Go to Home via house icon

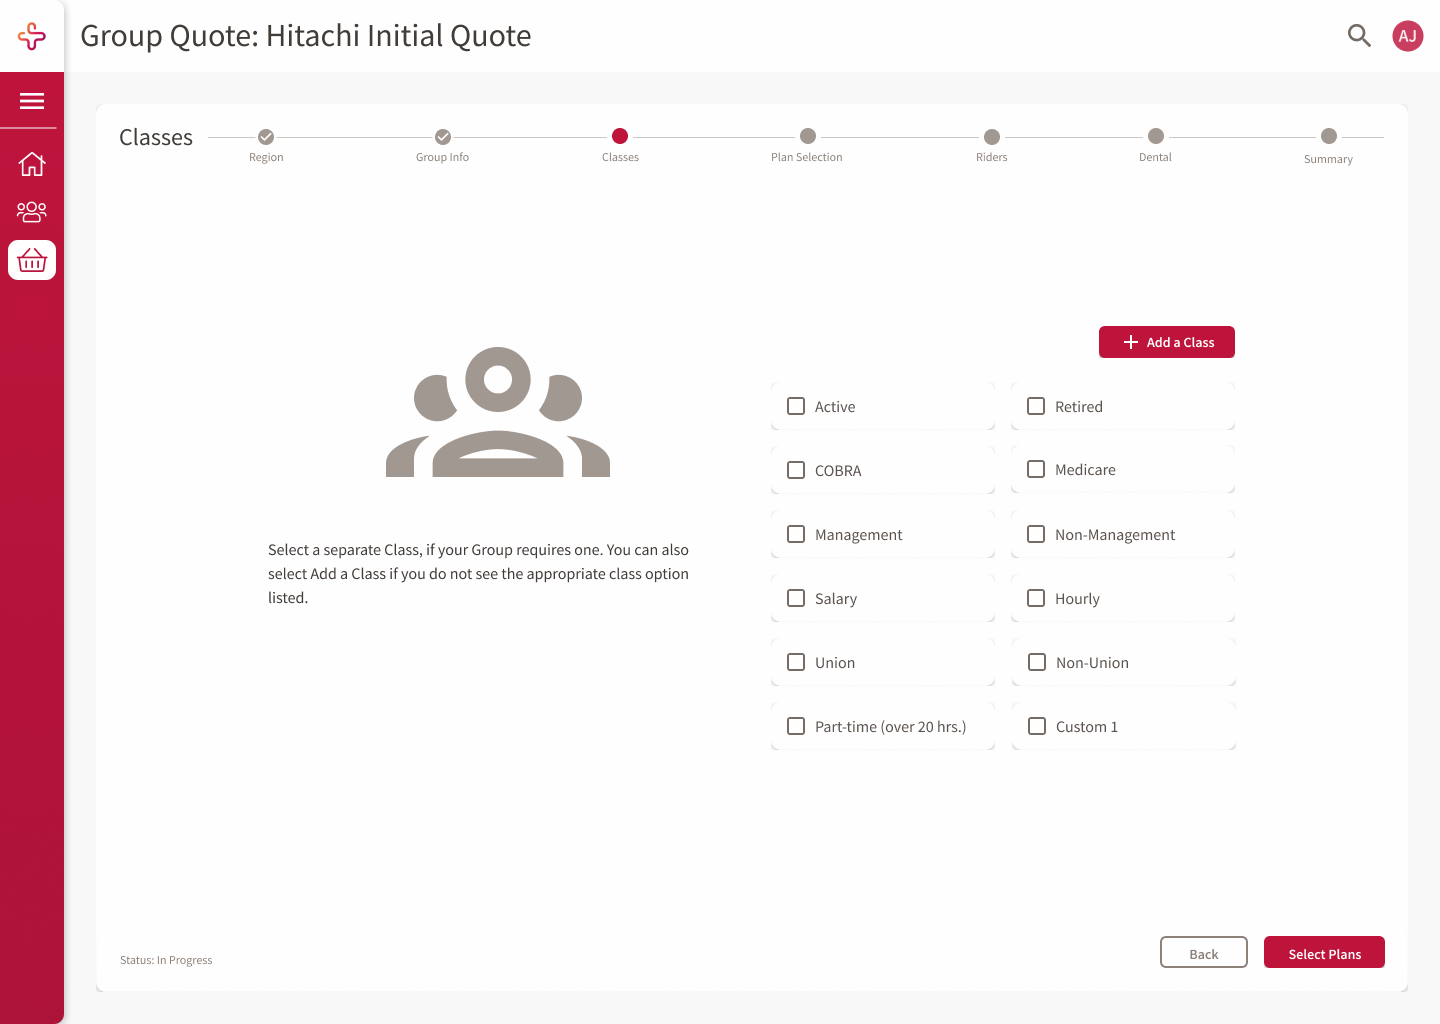pyautogui.click(x=32, y=163)
